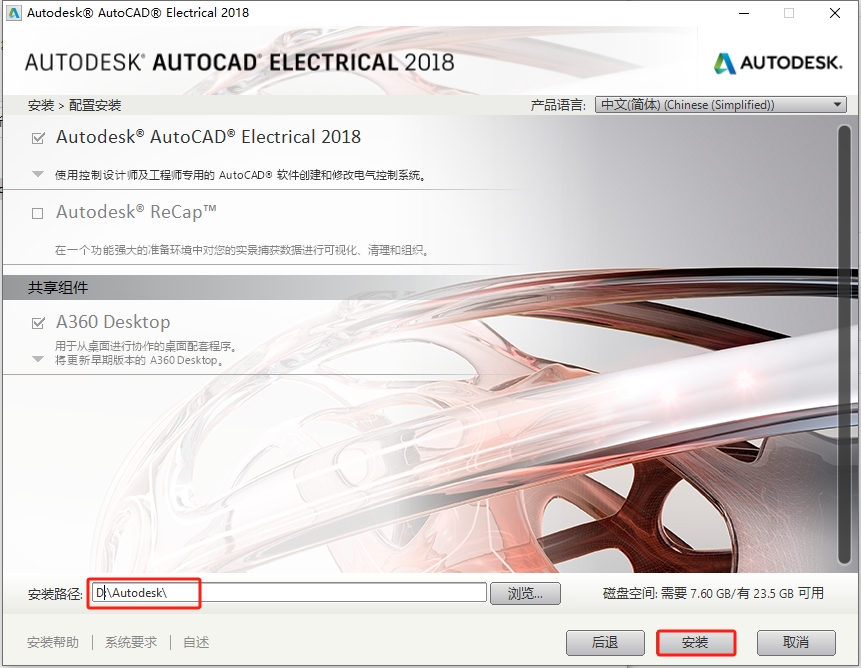Expand AutoCAD Electrical 2018 configuration arrow
The width and height of the screenshot is (861, 668).
pos(38,175)
